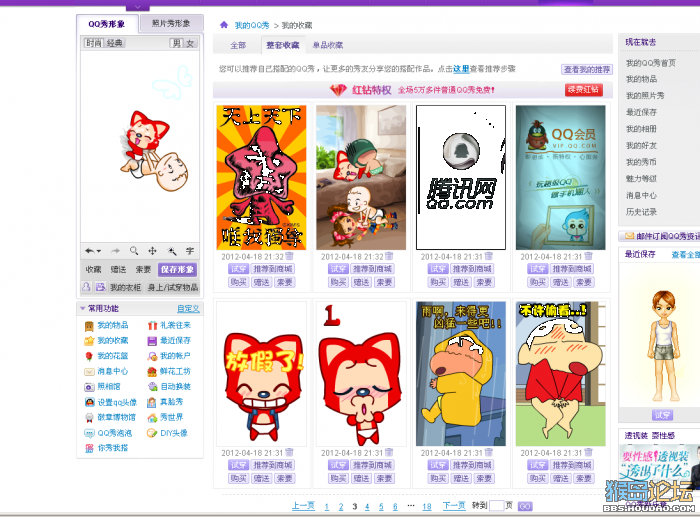Switch the avatar gender to 男
The width and height of the screenshot is (700, 517).
(176, 43)
